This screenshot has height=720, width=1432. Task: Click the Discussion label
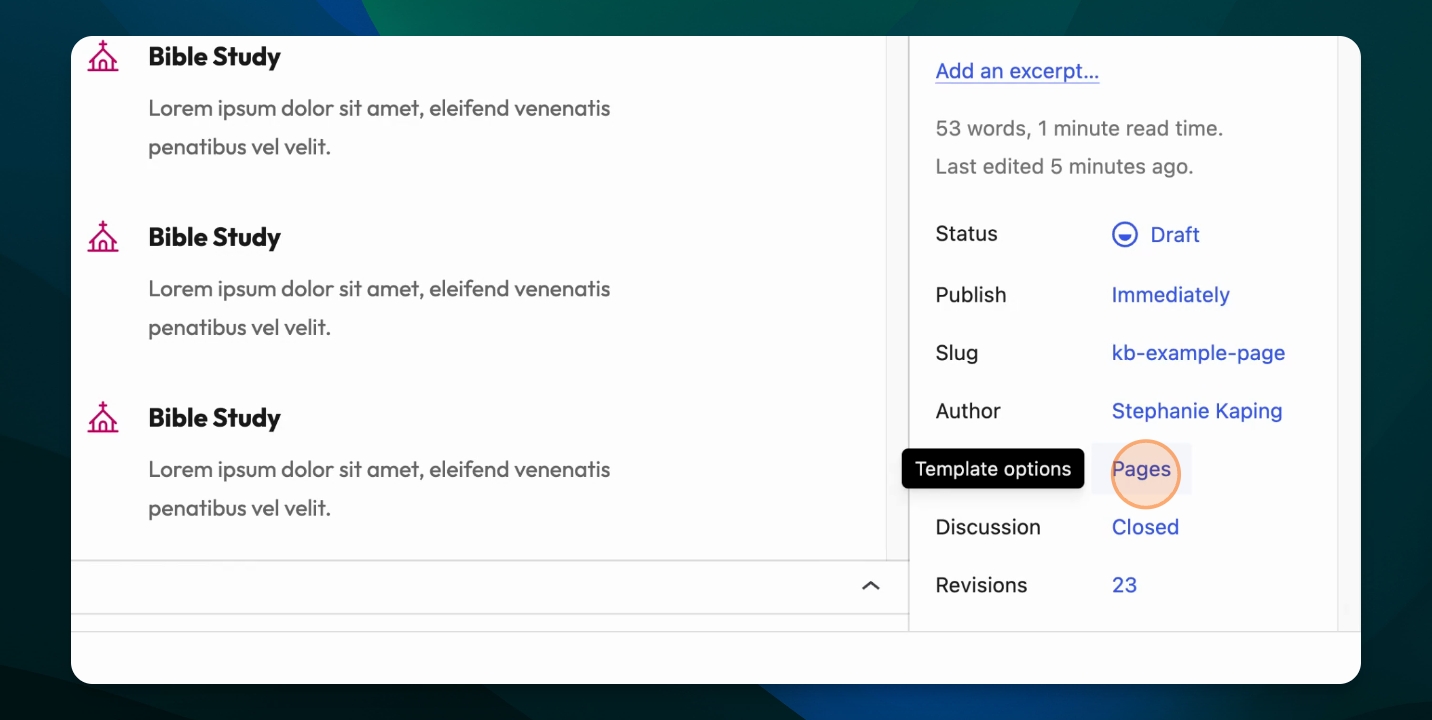(x=988, y=527)
